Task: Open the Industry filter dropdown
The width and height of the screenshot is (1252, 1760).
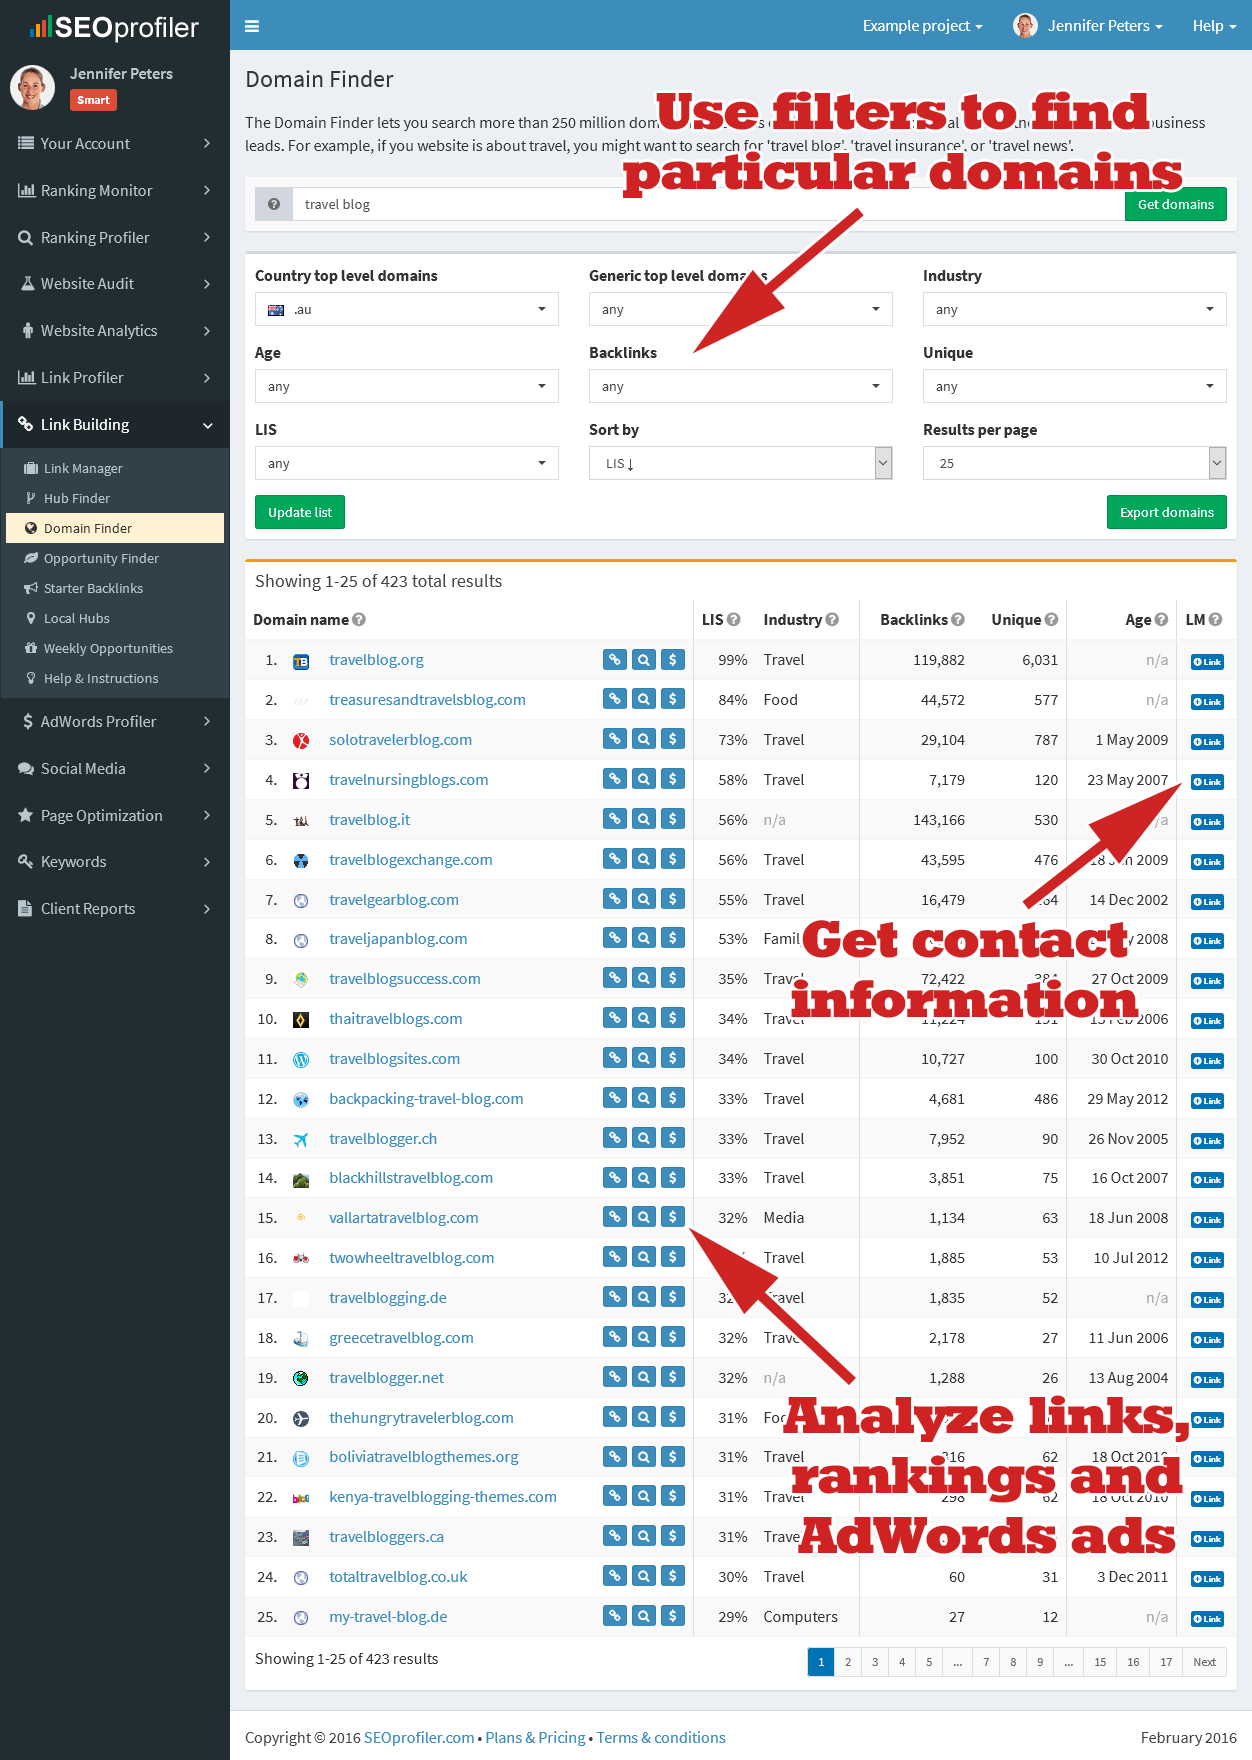Action: [x=1075, y=309]
